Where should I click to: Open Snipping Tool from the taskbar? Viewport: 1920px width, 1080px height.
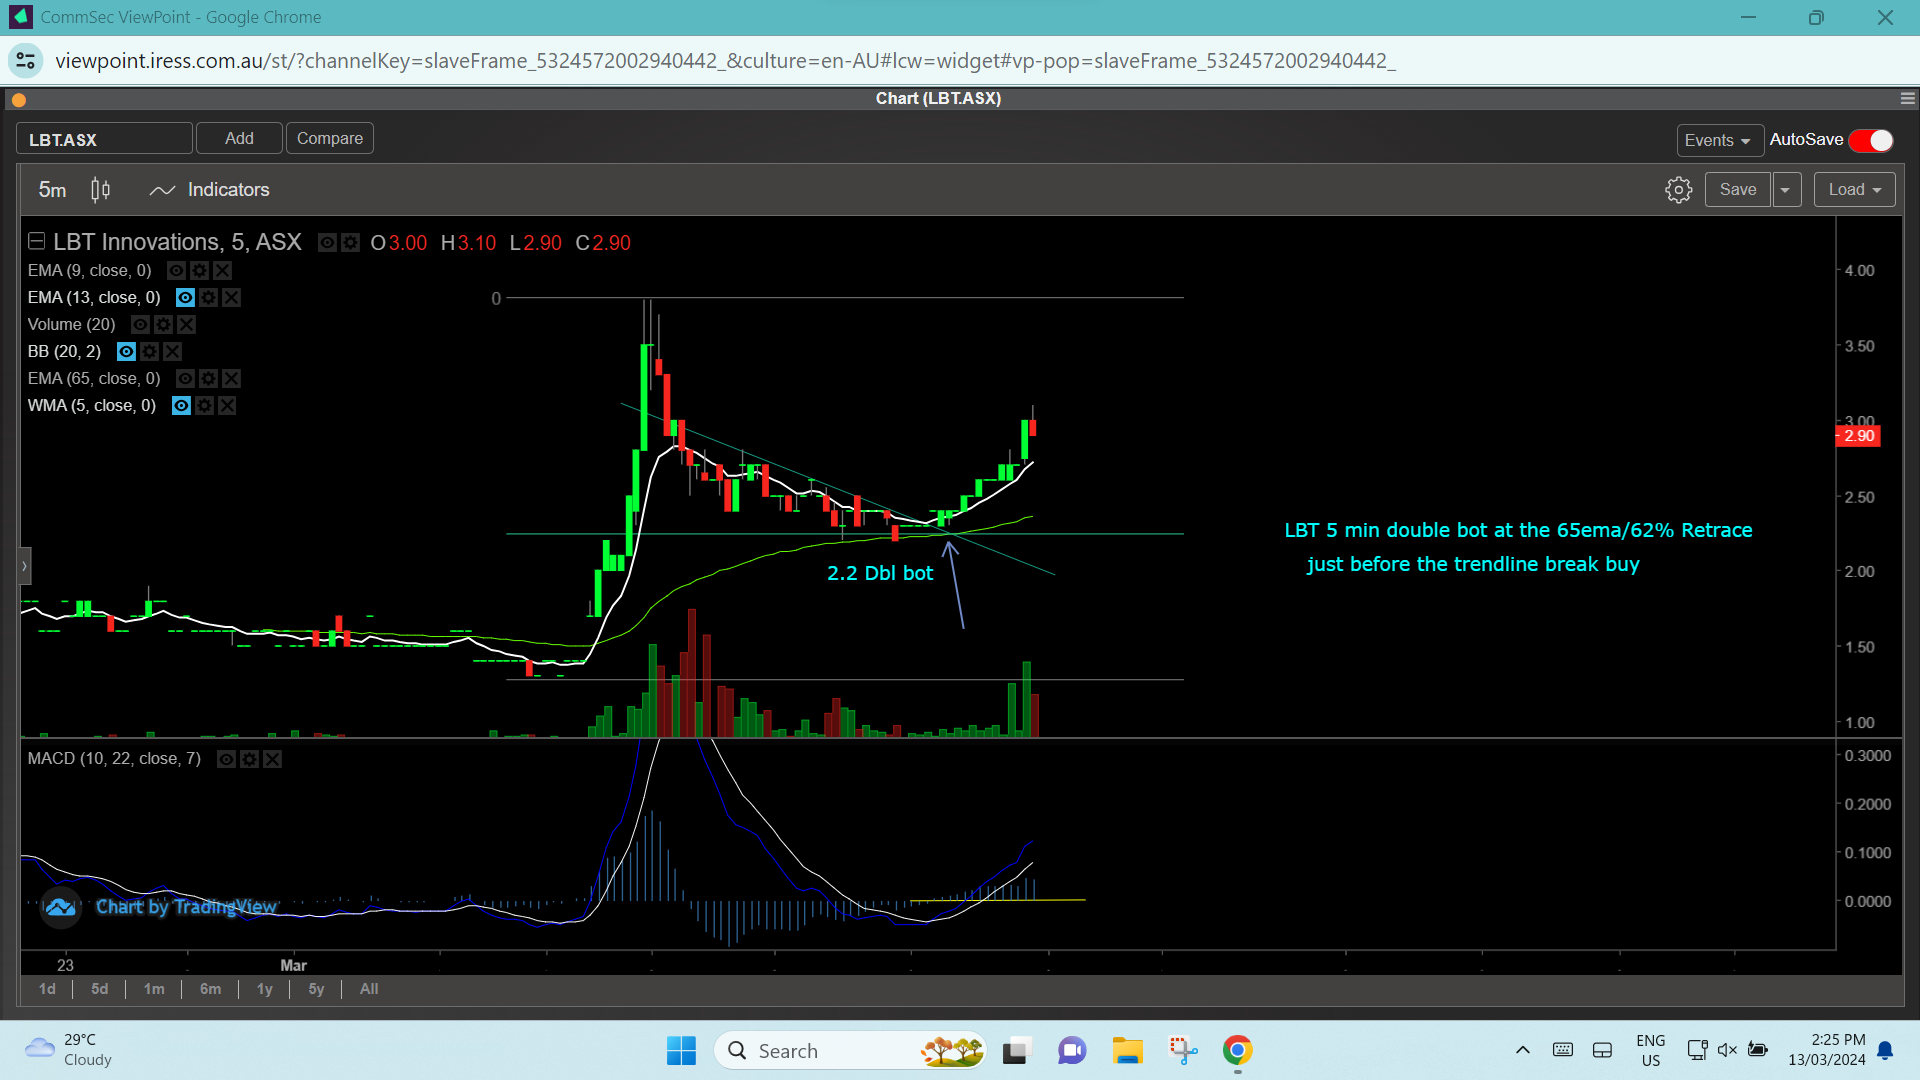coord(1183,1051)
